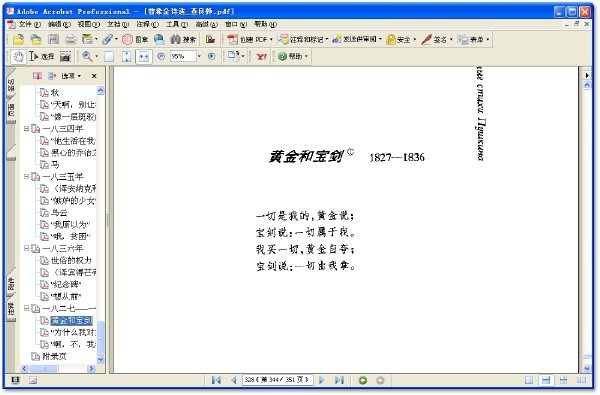
Task: Click the Facing pages layout icon
Action: (x=581, y=380)
